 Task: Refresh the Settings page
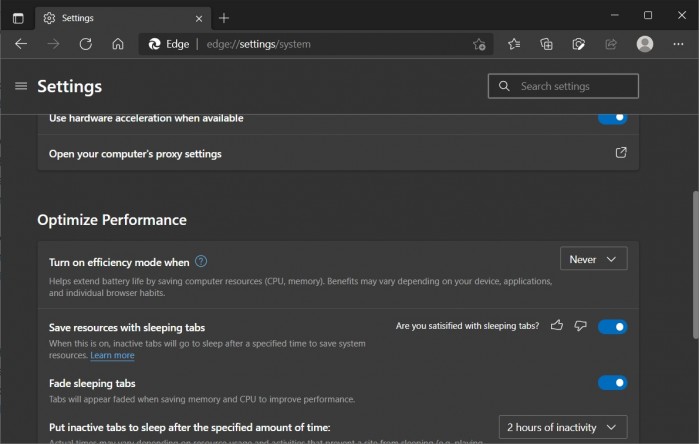[85, 44]
